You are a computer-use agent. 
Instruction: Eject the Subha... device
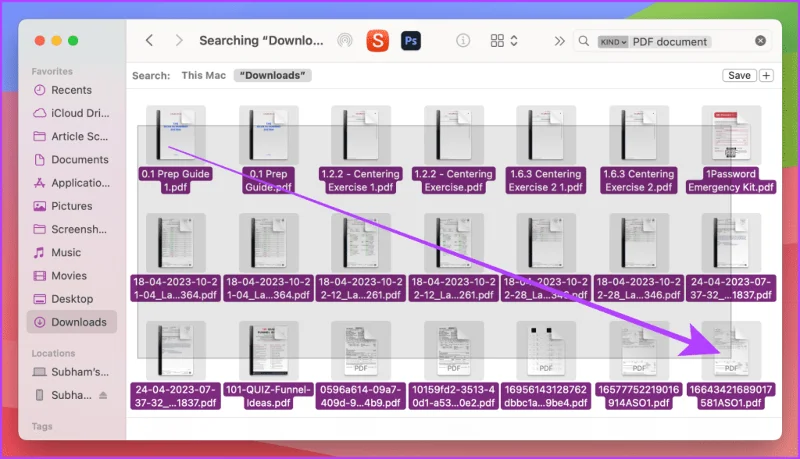(x=103, y=395)
